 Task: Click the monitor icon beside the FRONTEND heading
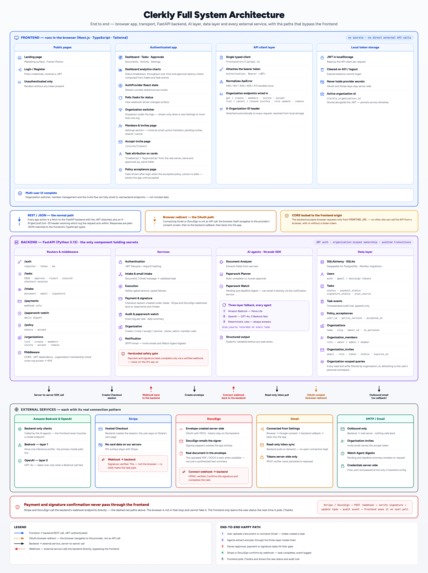[x=16, y=38]
